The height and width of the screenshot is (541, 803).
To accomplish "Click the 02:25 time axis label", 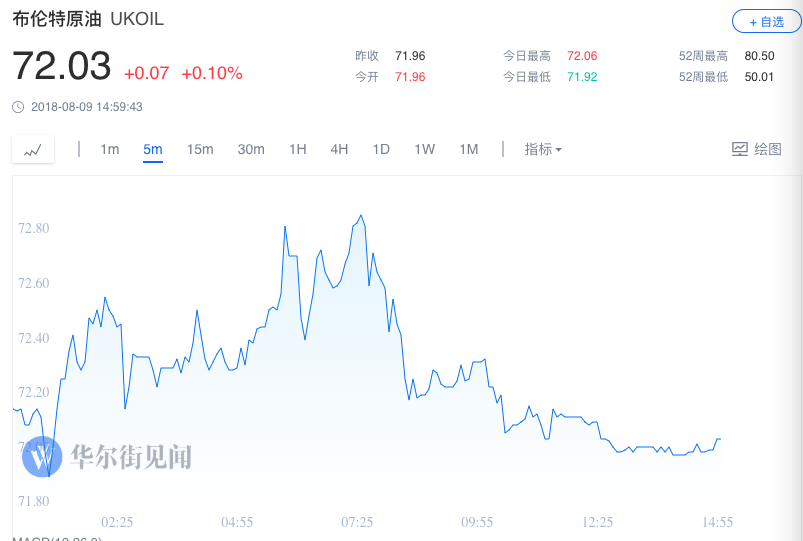I will point(117,522).
